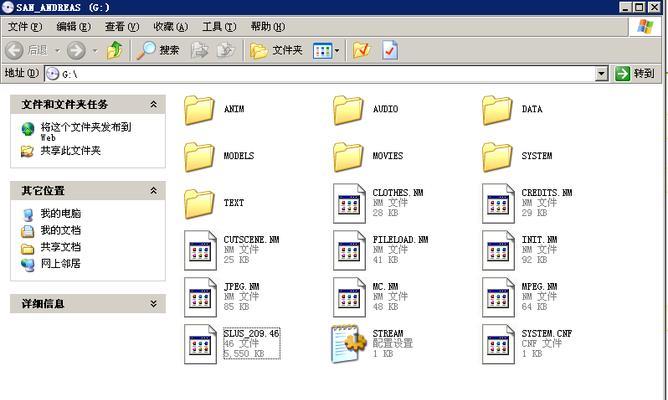Select the CREDITS.NM file icon
The image size is (668, 400).
tap(498, 204)
